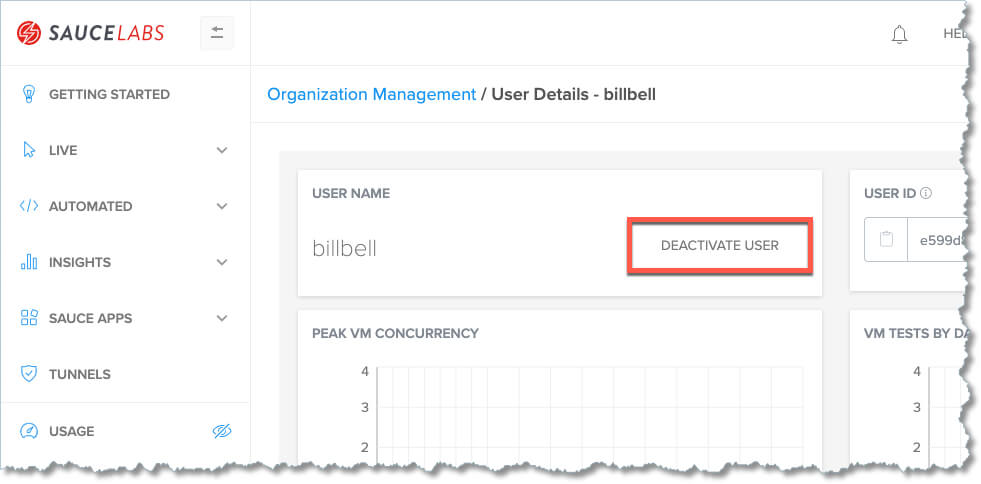Toggle the Usage visibility eye icon
The width and height of the screenshot is (981, 484).
(222, 431)
